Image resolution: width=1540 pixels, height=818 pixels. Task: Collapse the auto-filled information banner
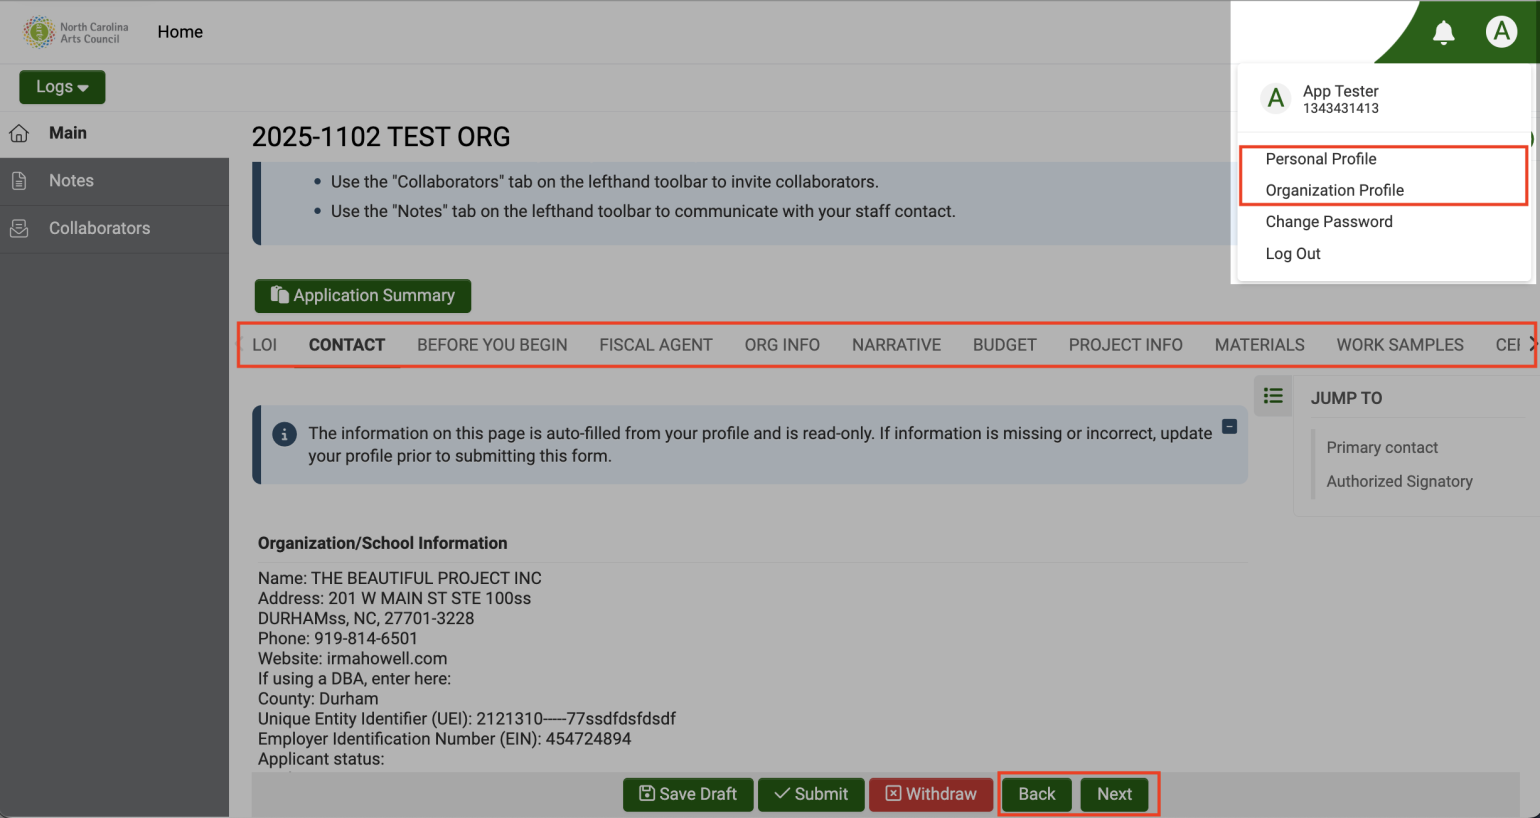pos(1229,426)
